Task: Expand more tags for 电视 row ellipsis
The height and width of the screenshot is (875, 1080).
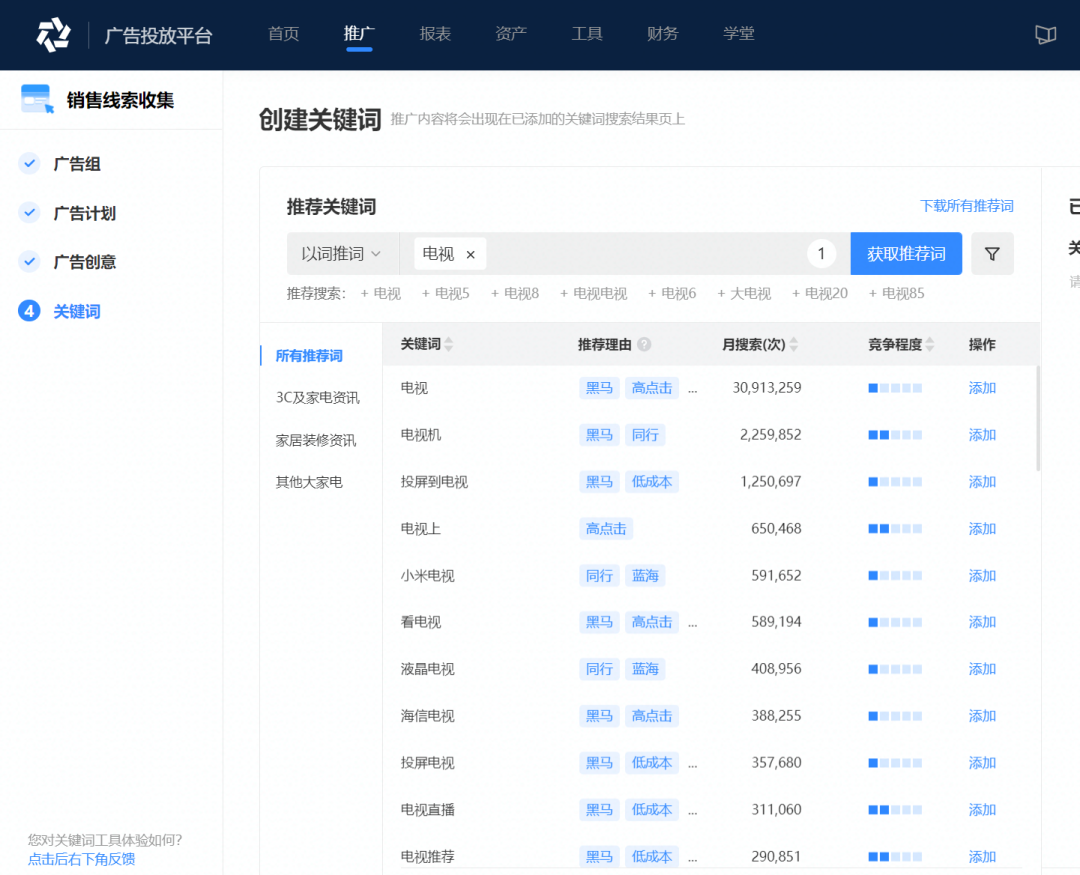Action: [x=693, y=388]
